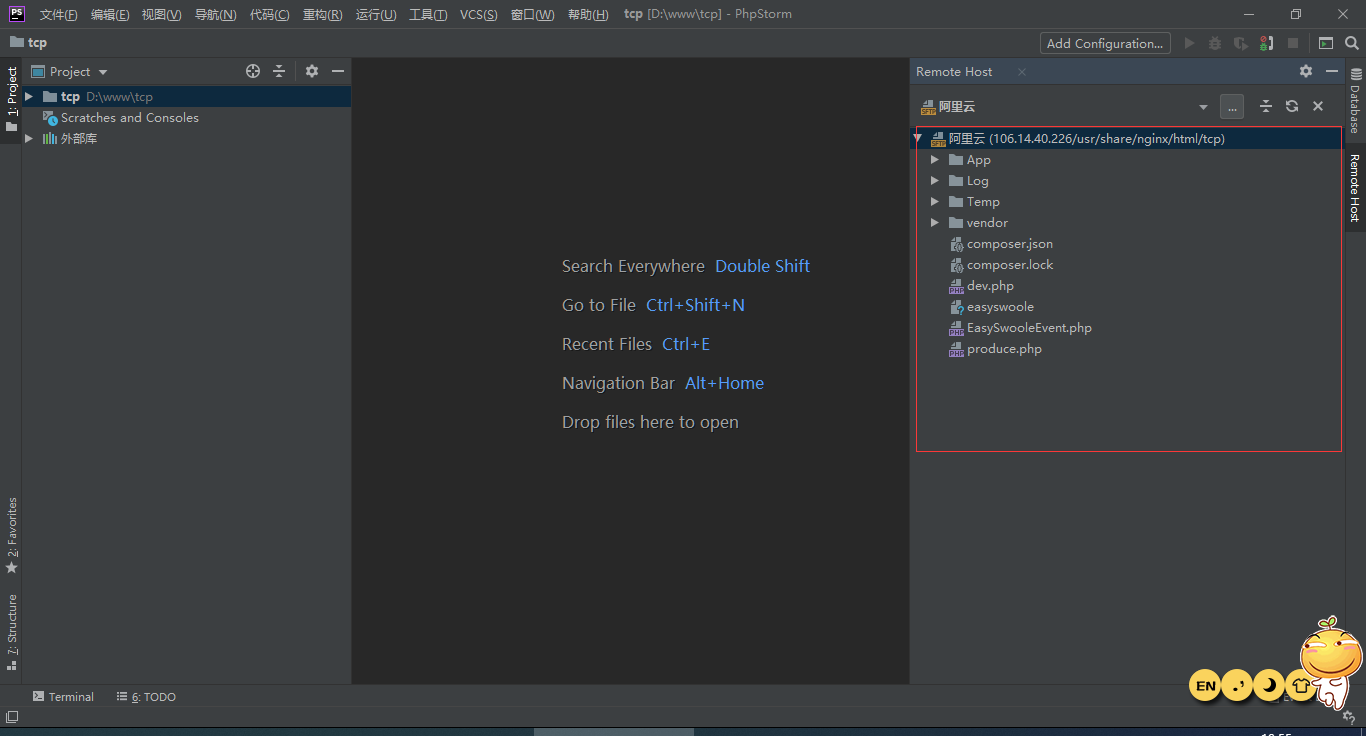Click Run with Coverage icon
1366x736 pixels.
point(1241,43)
